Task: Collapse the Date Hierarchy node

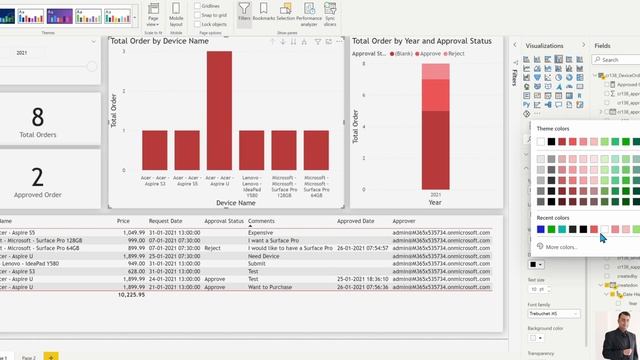Action: (607, 294)
